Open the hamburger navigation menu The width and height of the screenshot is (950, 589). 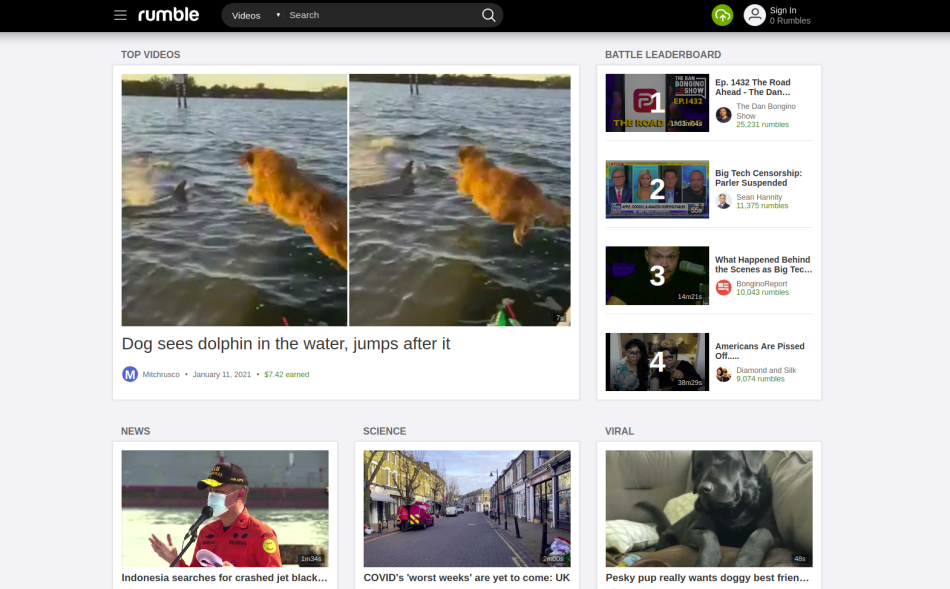coord(120,15)
